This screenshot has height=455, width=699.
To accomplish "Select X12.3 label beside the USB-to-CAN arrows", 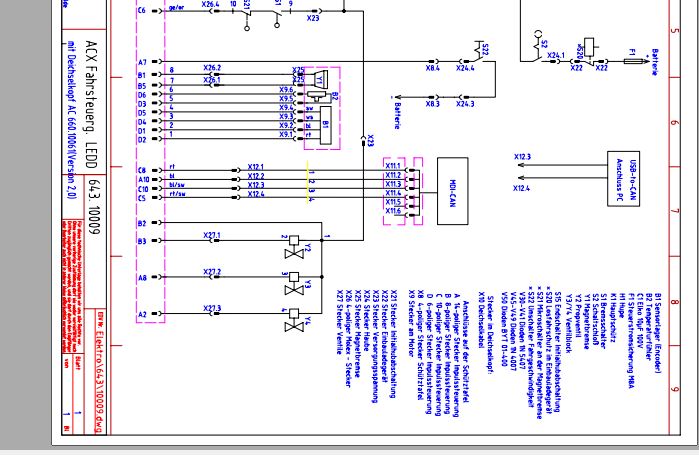I will [x=522, y=157].
